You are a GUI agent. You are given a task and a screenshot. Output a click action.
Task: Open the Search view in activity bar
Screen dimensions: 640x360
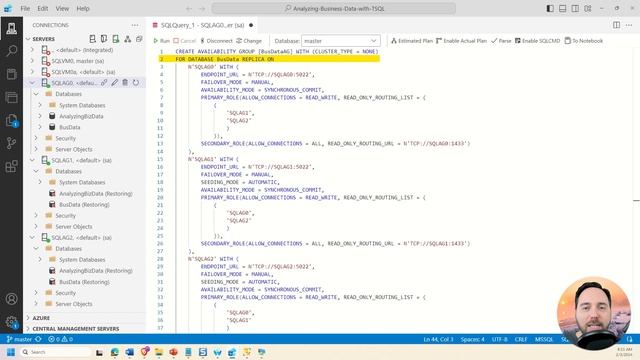(11, 51)
